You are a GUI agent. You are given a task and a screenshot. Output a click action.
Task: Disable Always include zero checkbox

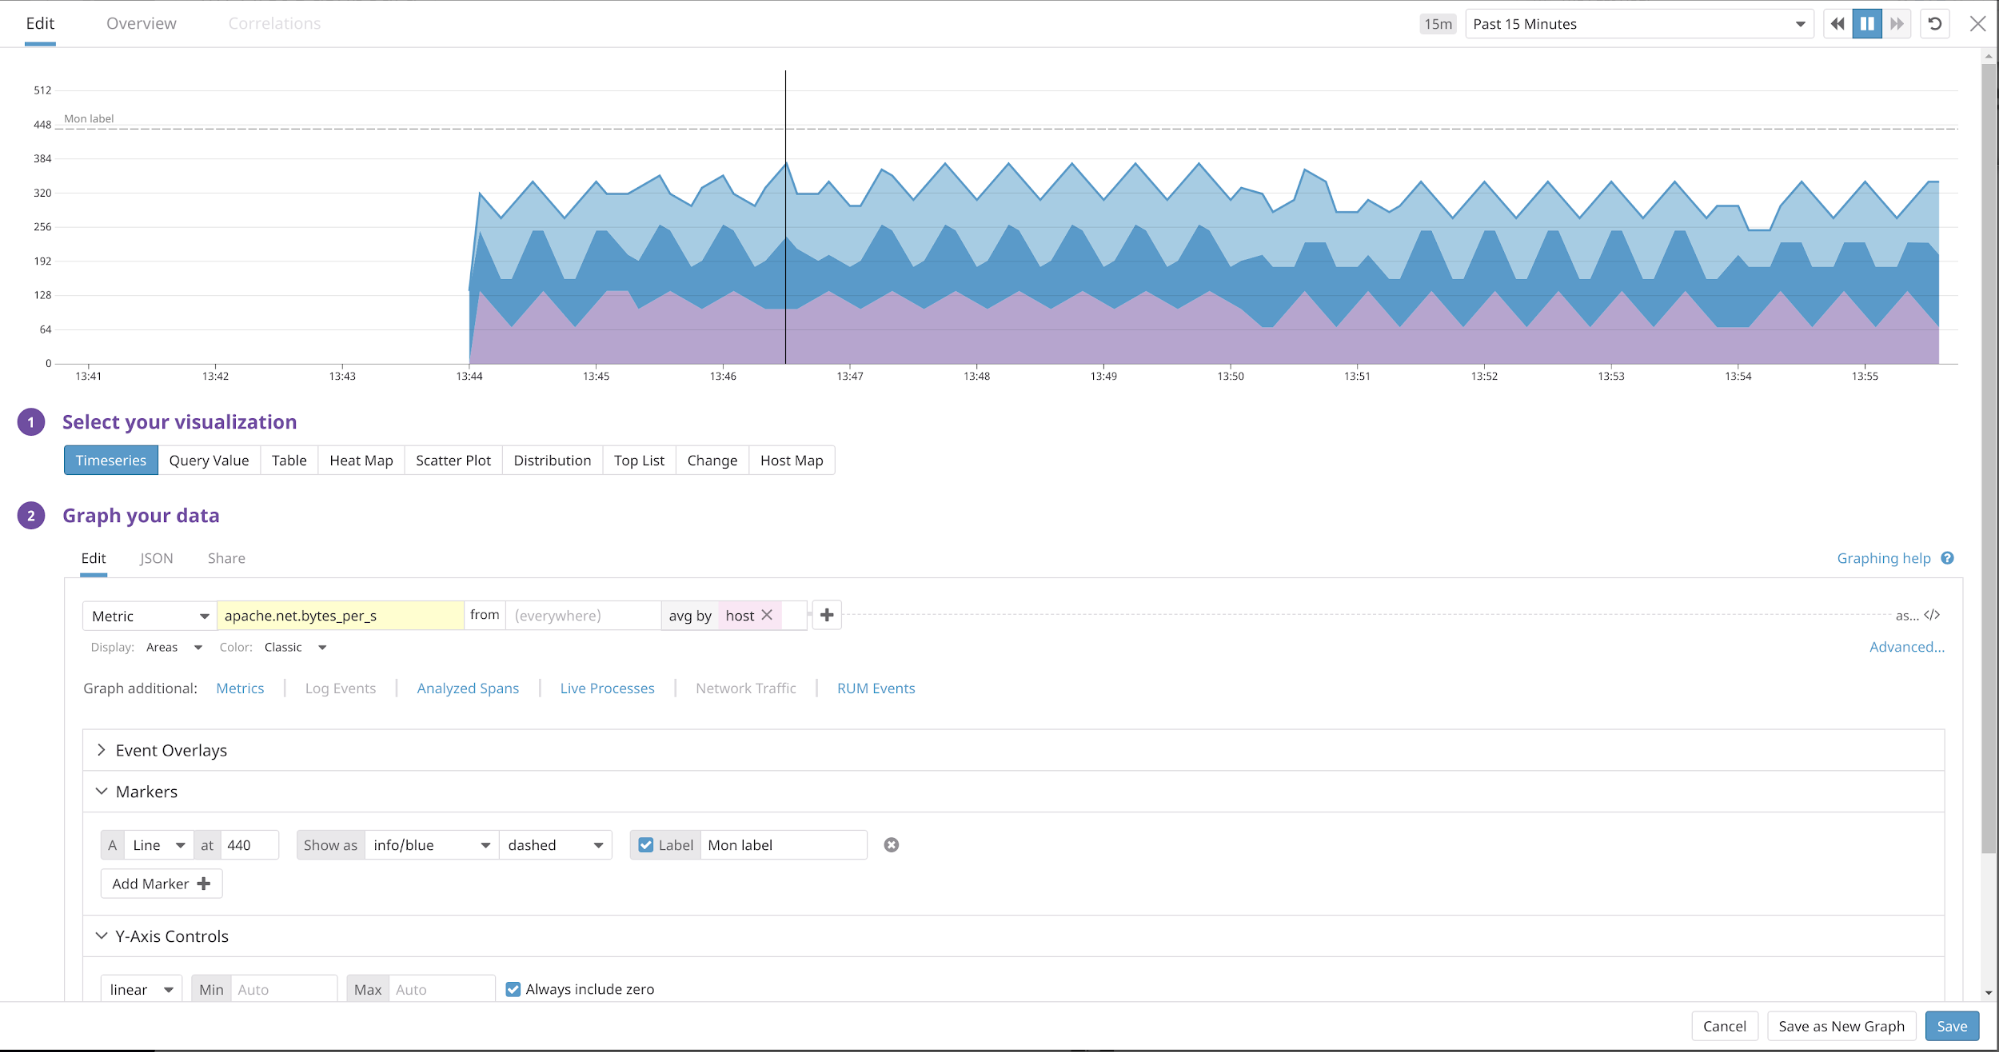coord(513,989)
